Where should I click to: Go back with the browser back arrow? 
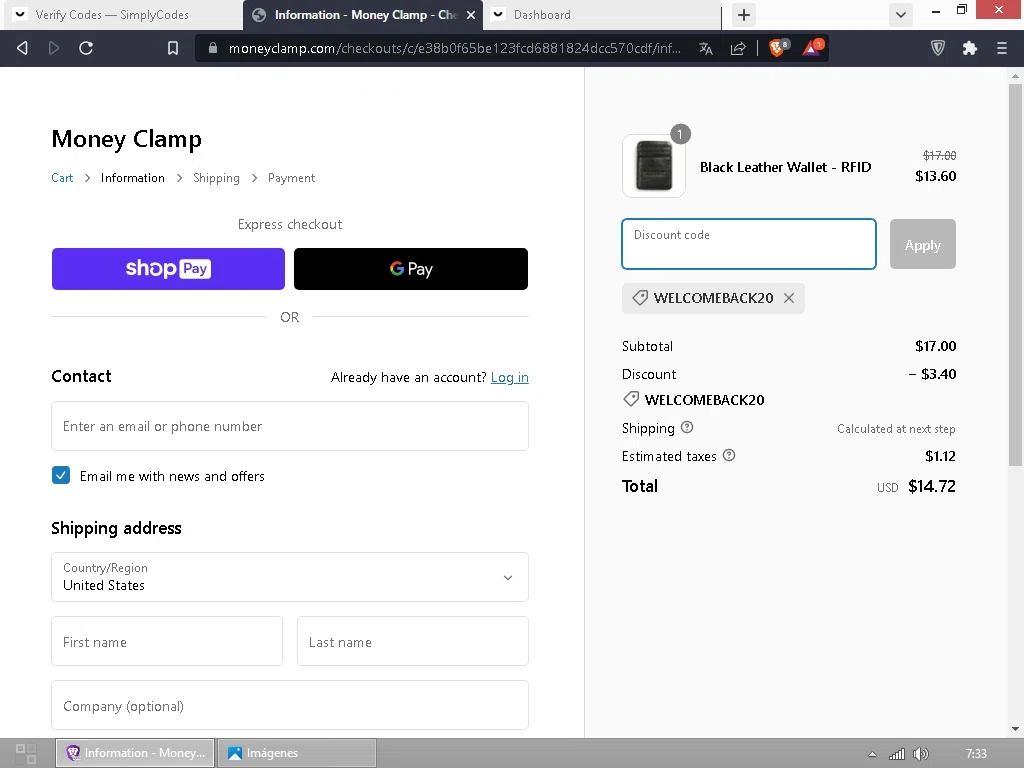(22, 48)
